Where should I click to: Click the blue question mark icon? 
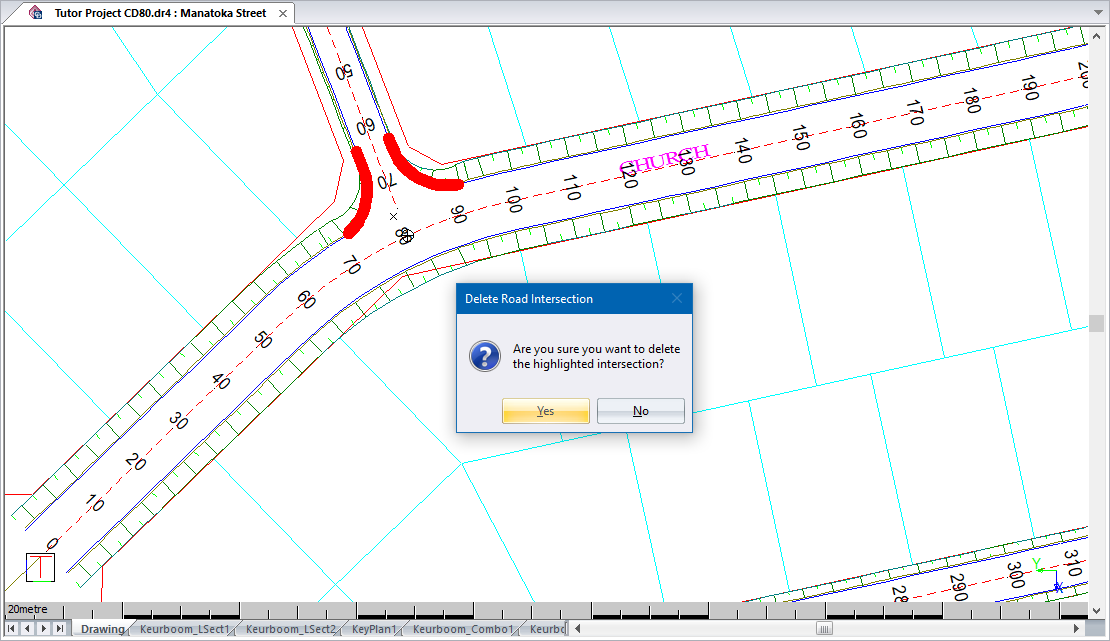(x=485, y=356)
